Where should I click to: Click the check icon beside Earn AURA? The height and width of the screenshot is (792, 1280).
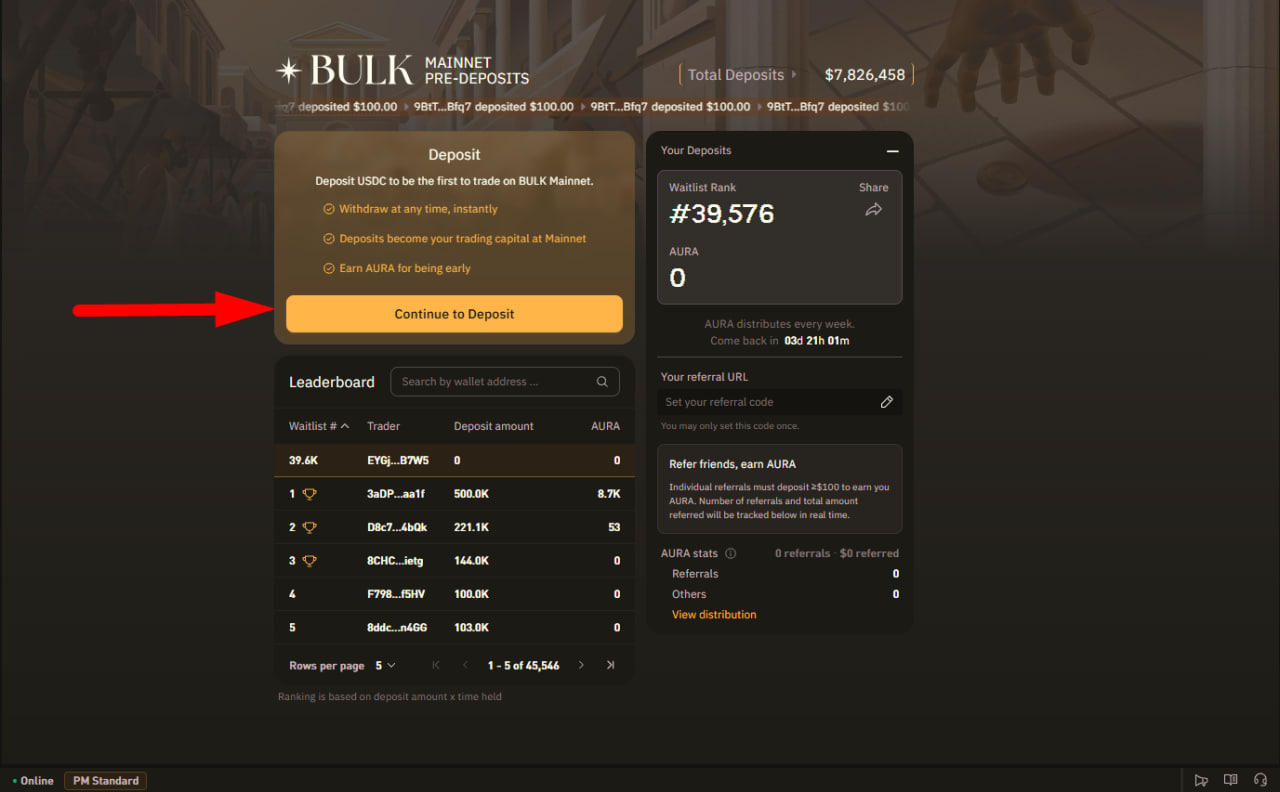pos(328,268)
